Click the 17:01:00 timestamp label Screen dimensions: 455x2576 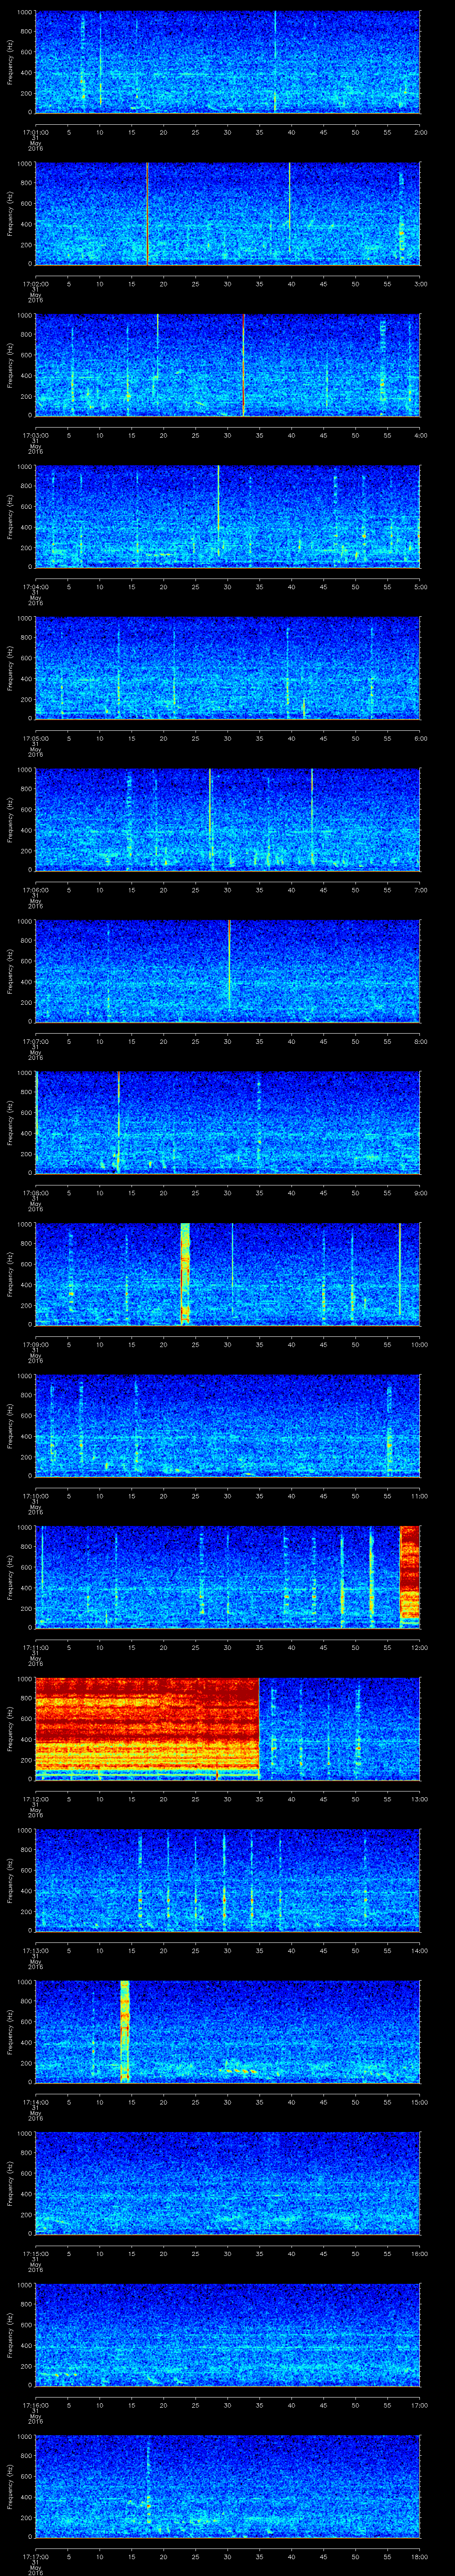coord(35,131)
